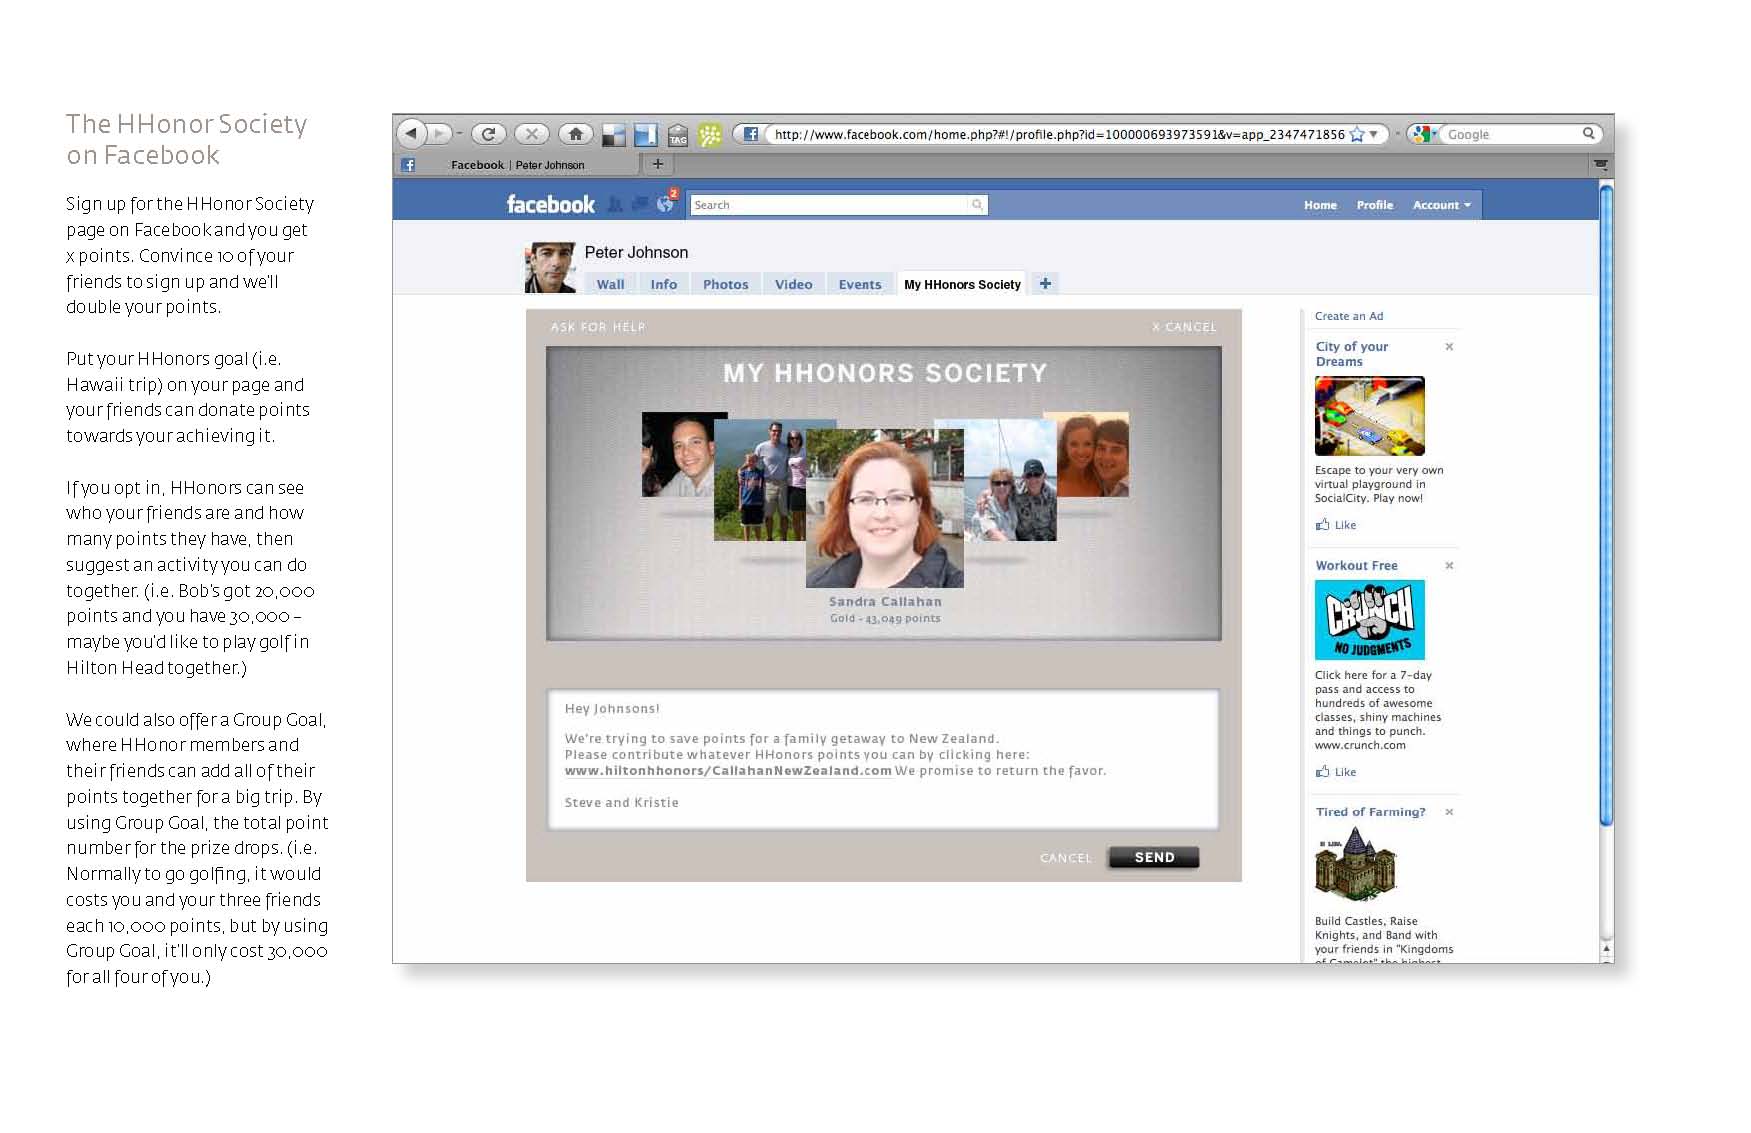Add a new profile tab with plus

(x=1045, y=284)
